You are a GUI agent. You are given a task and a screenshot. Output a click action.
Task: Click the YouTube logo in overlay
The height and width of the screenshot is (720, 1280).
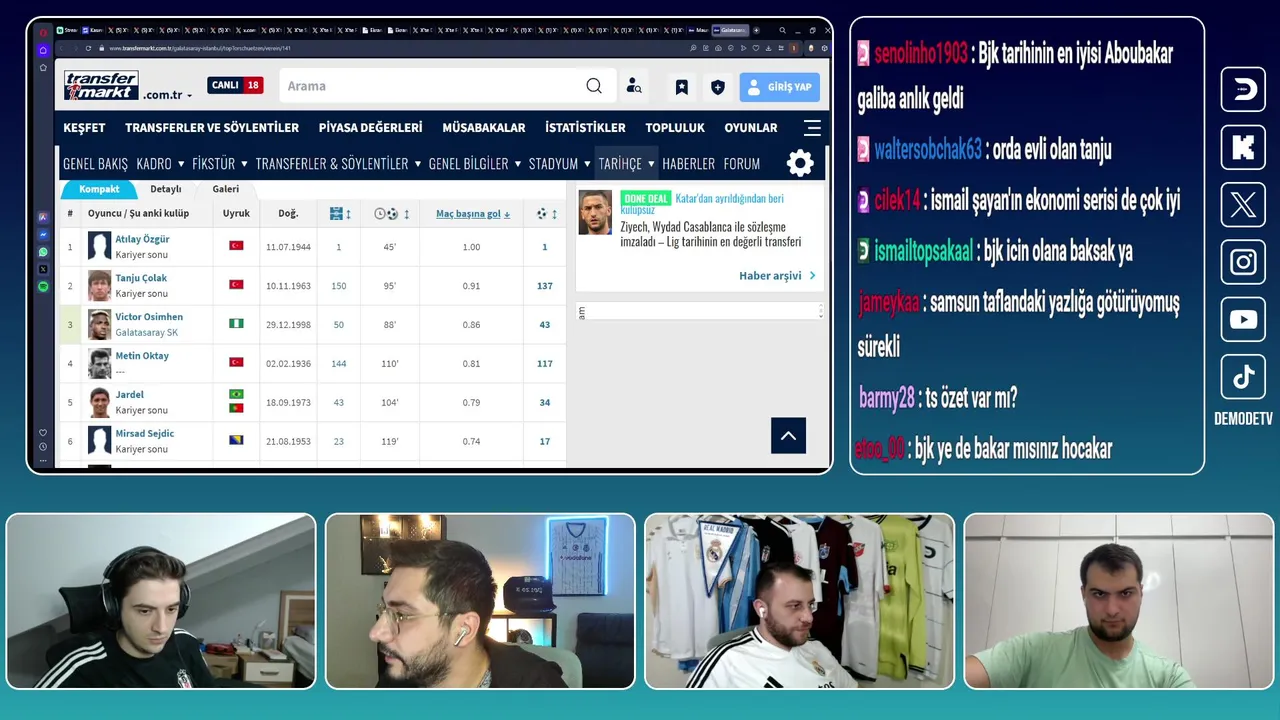(x=1243, y=320)
